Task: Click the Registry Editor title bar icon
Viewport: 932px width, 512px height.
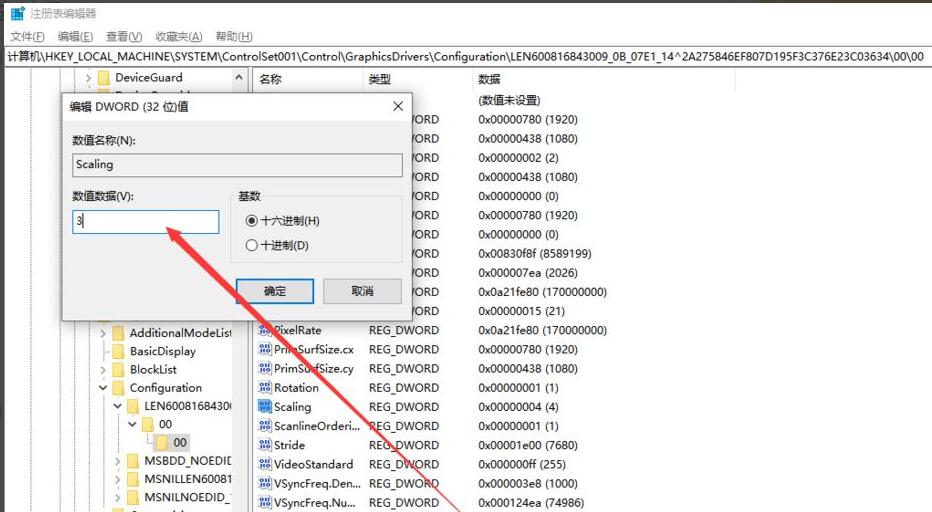Action: pyautogui.click(x=17, y=14)
